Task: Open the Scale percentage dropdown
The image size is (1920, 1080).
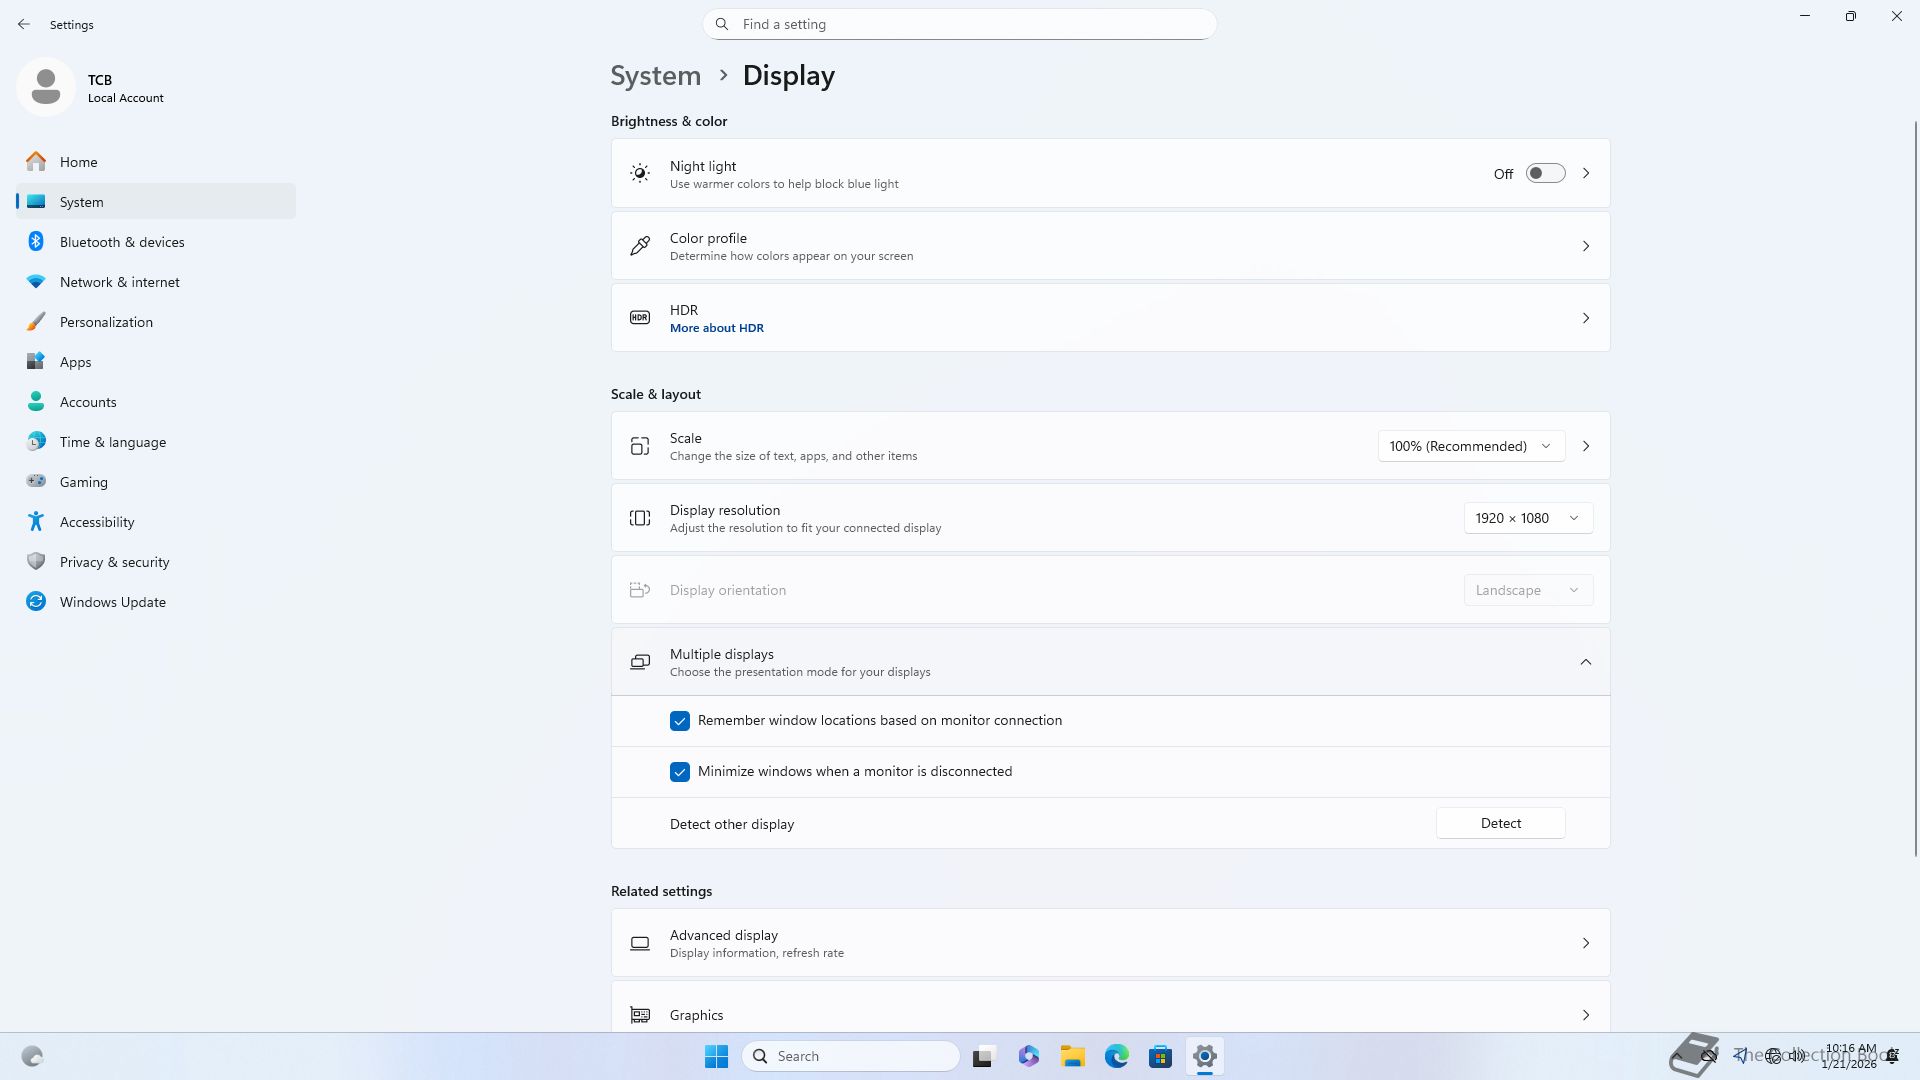Action: 1470,446
